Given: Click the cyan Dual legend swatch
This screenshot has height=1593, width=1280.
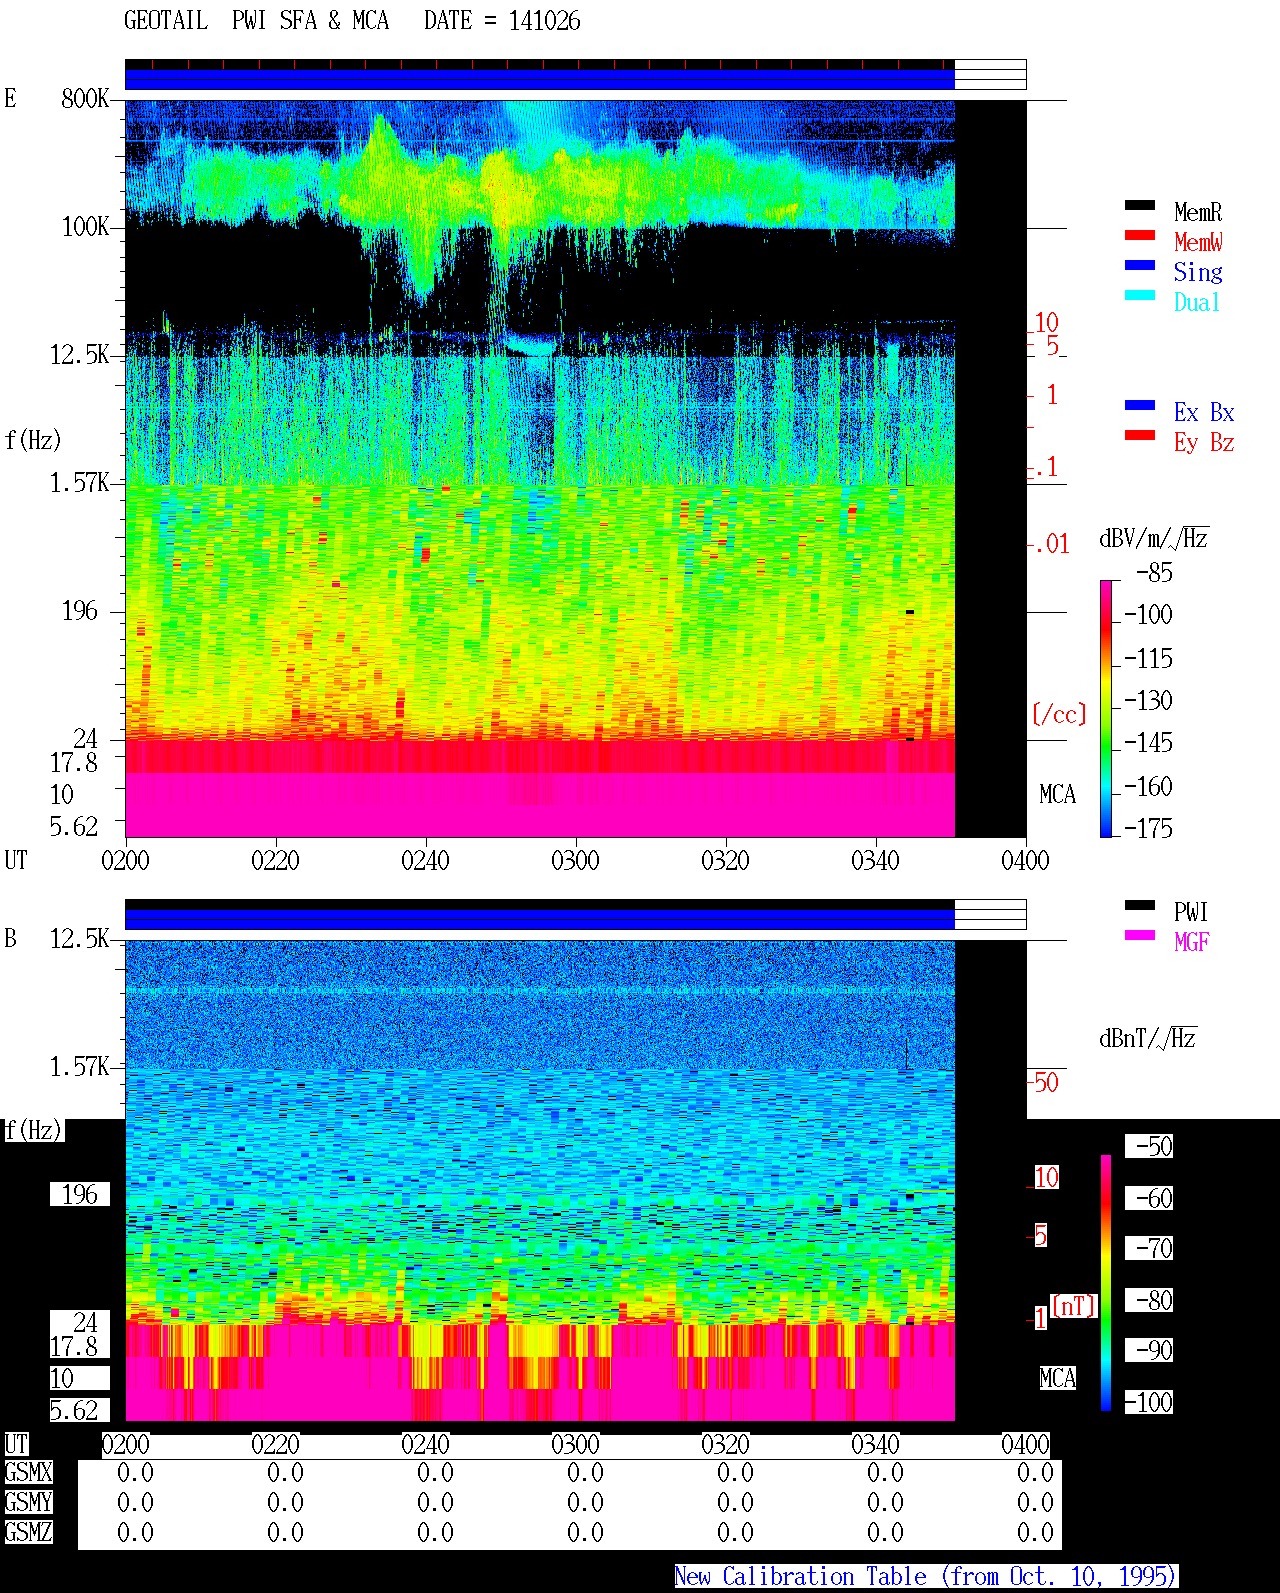Looking at the screenshot, I should (1140, 296).
